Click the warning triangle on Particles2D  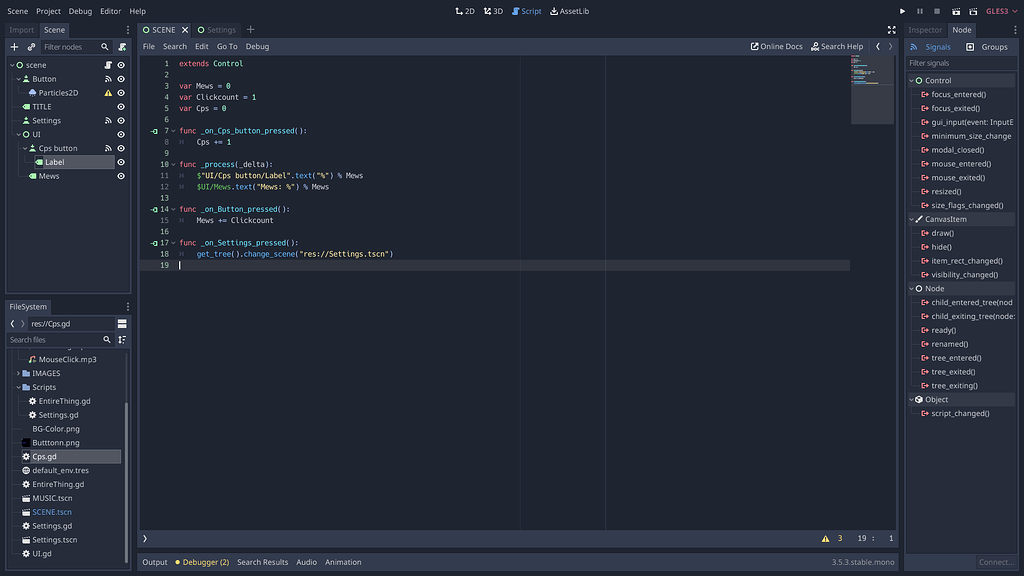click(x=108, y=92)
